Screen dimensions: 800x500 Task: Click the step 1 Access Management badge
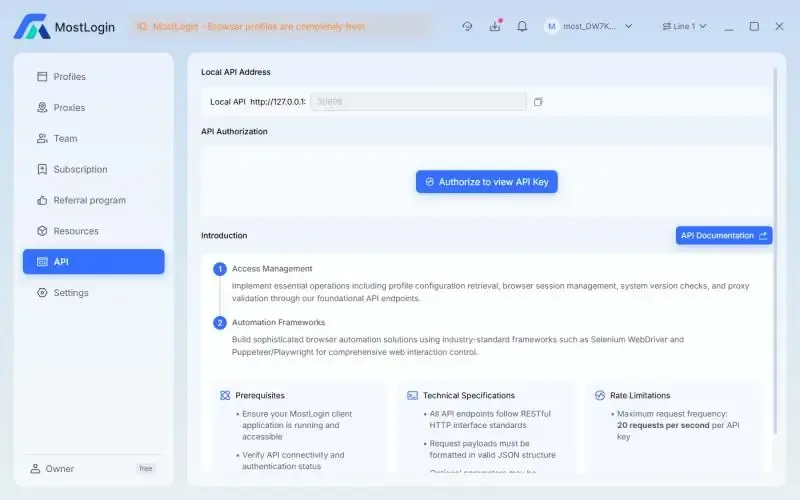(220, 269)
